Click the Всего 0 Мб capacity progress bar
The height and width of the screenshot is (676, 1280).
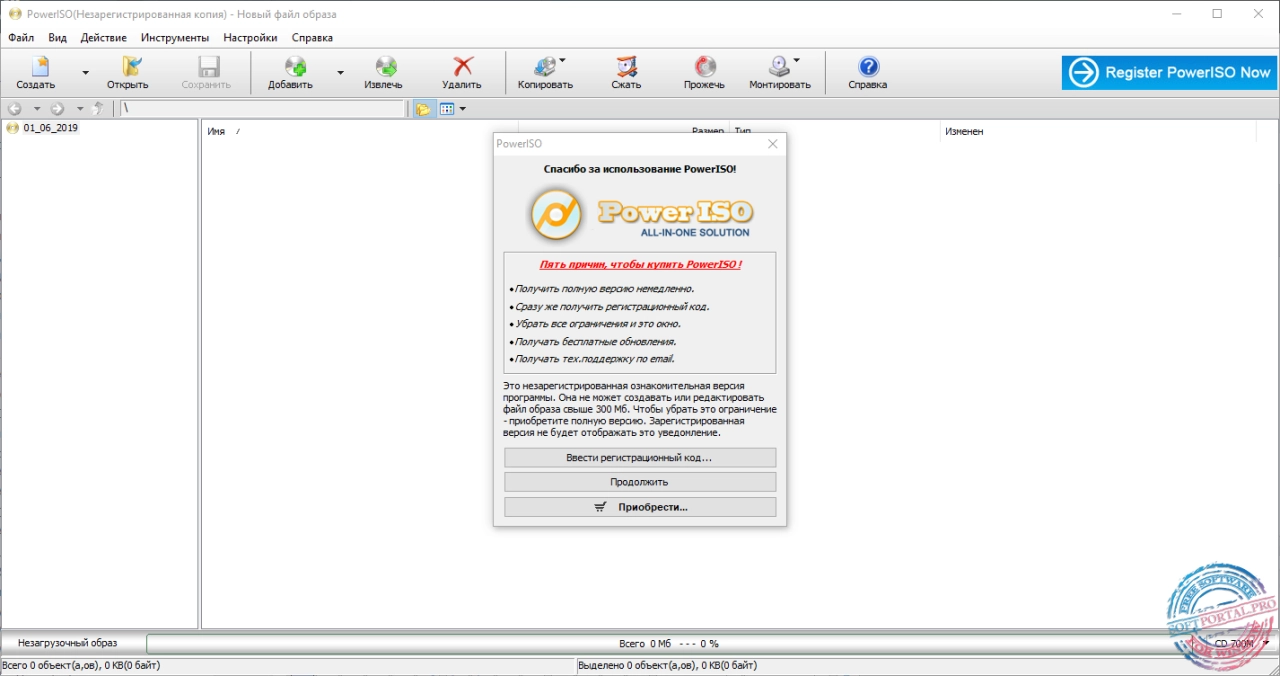pos(668,644)
